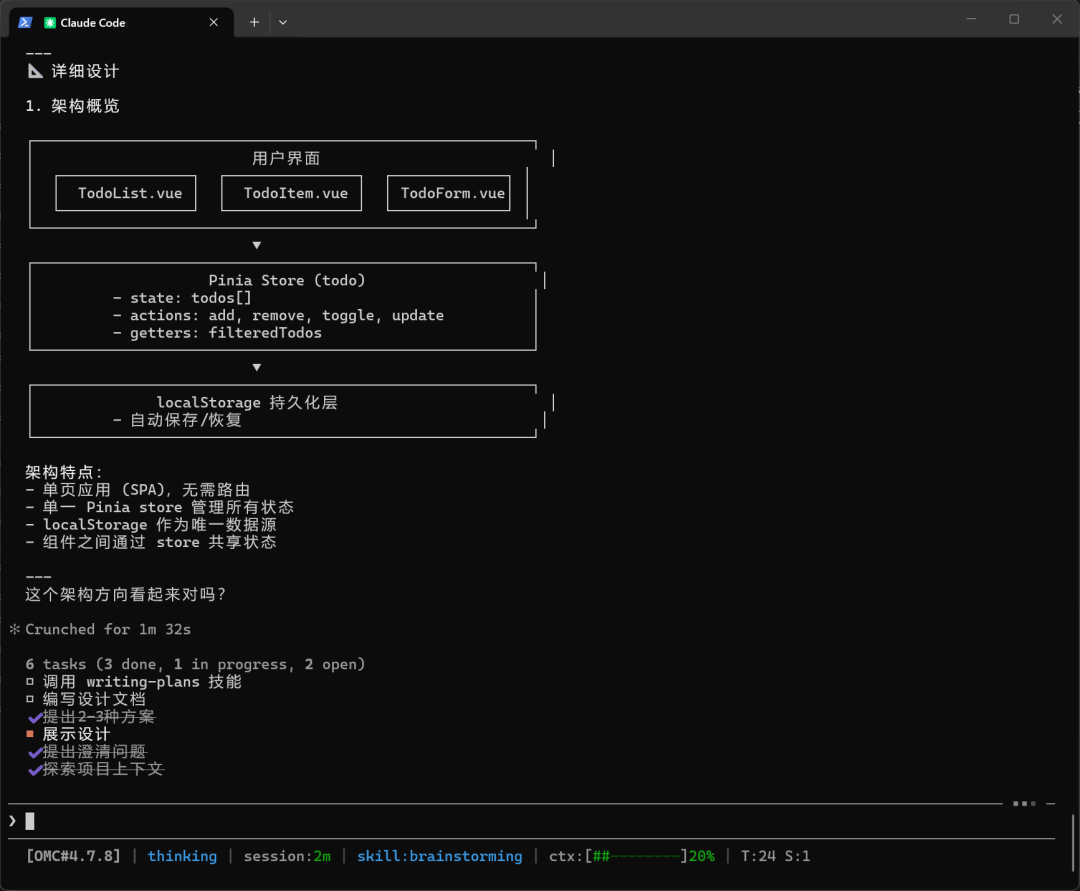Click the '1. 架构概览' heading

click(x=72, y=105)
